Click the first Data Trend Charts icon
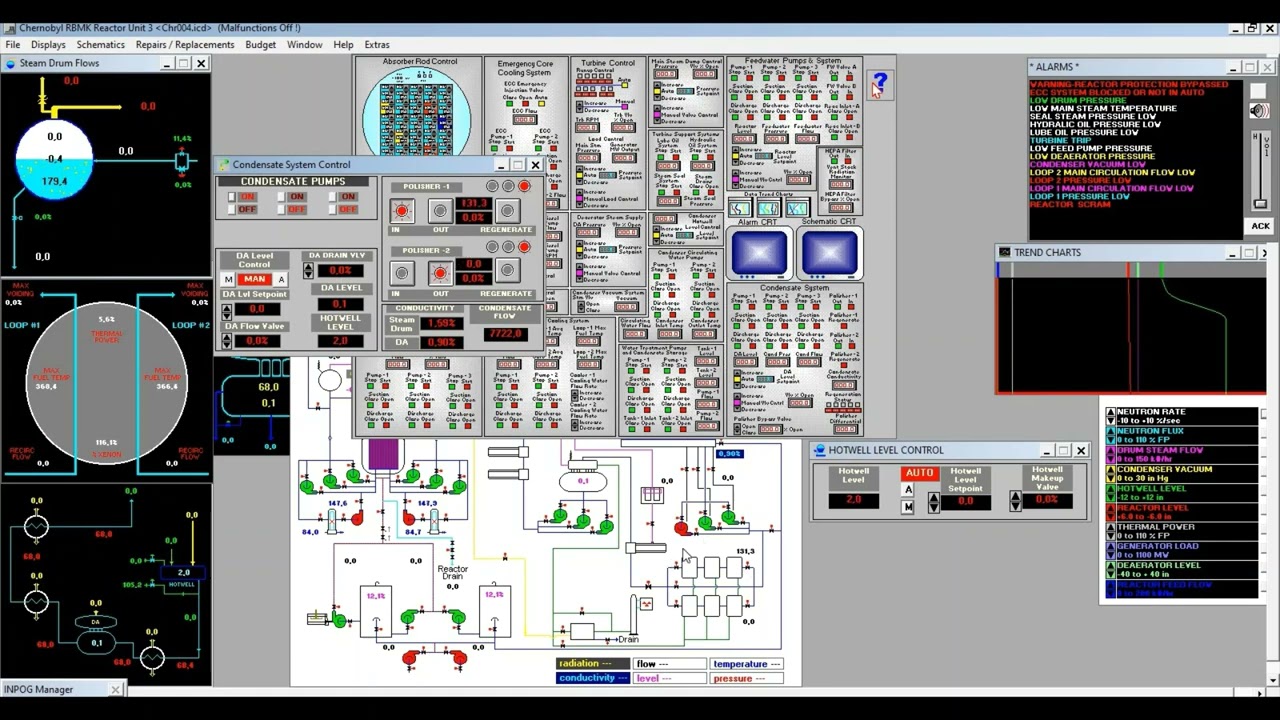1280x720 pixels. pyautogui.click(x=739, y=208)
